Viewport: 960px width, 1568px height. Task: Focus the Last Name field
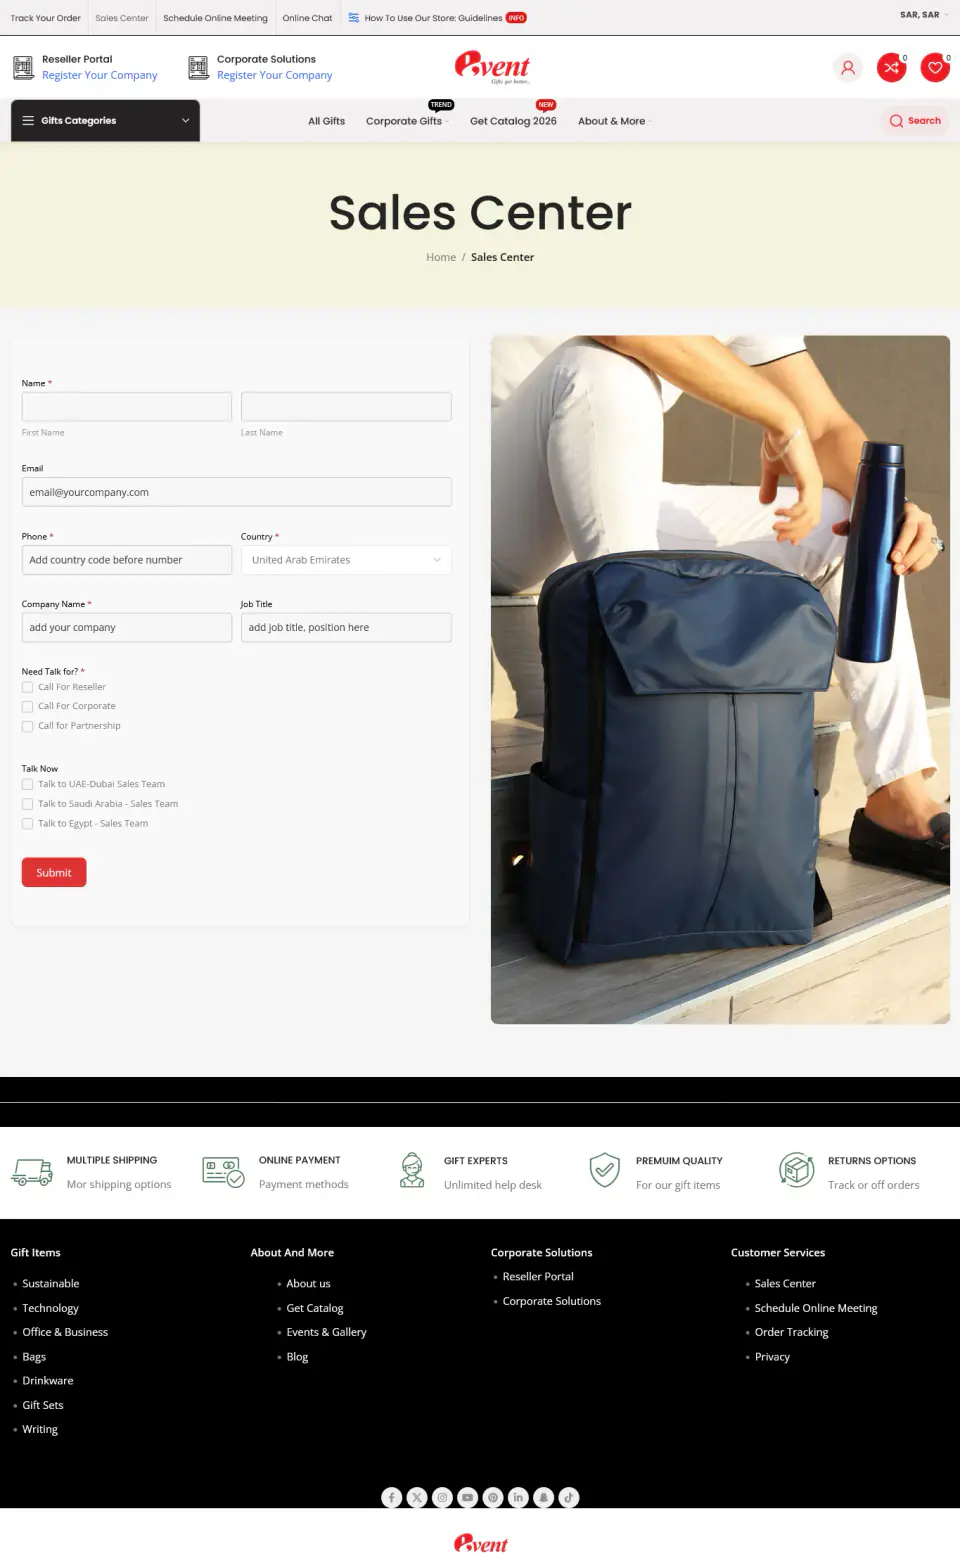pyautogui.click(x=346, y=406)
